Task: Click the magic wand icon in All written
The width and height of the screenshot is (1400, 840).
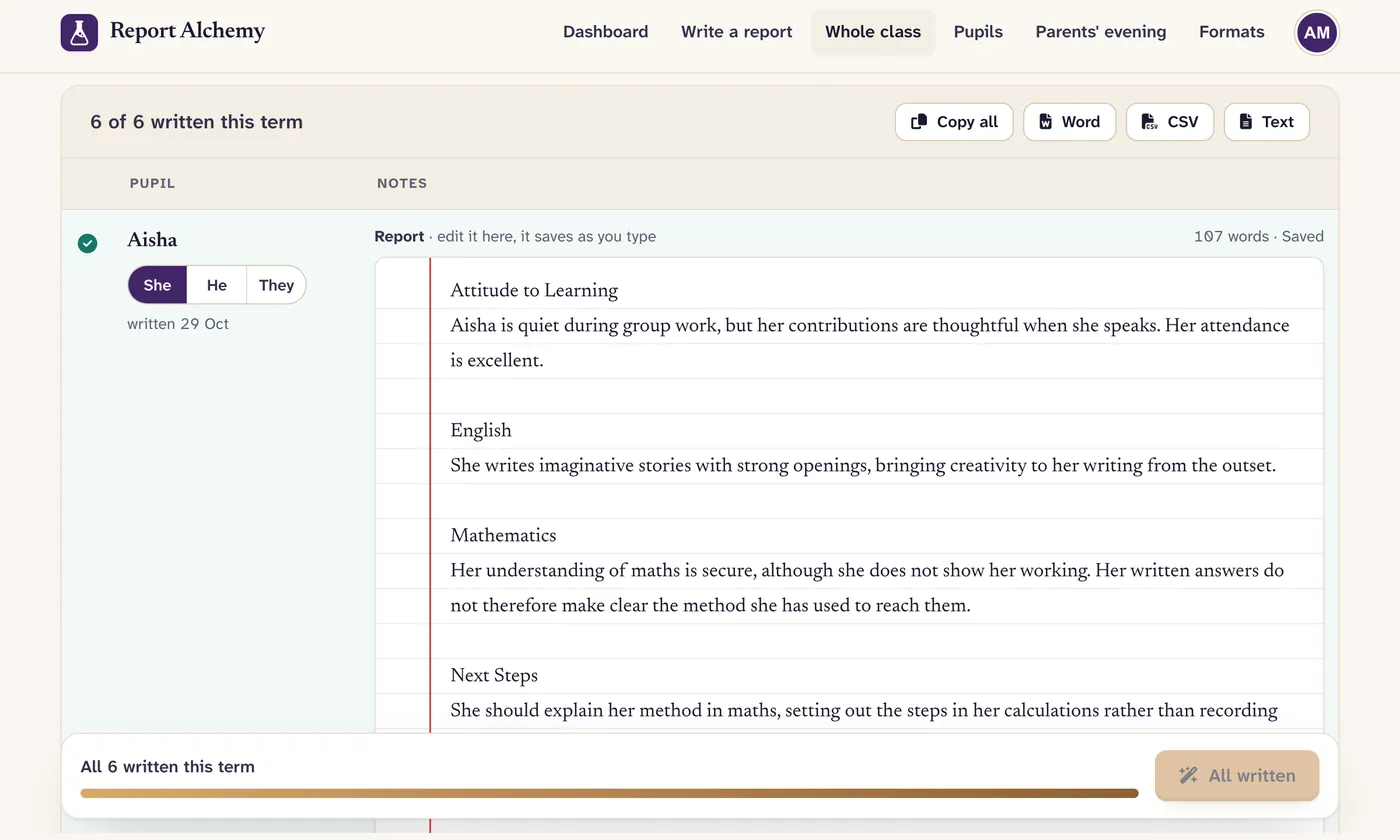Action: tap(1188, 775)
